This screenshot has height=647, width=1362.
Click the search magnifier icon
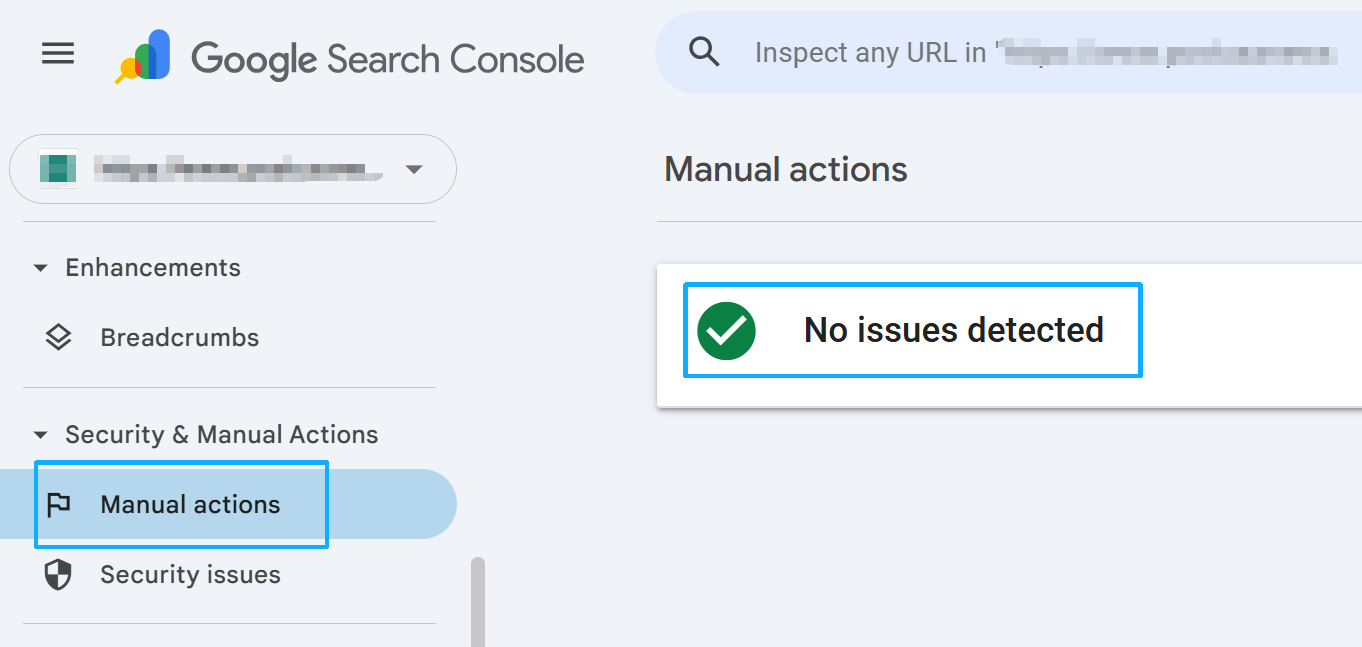point(704,52)
